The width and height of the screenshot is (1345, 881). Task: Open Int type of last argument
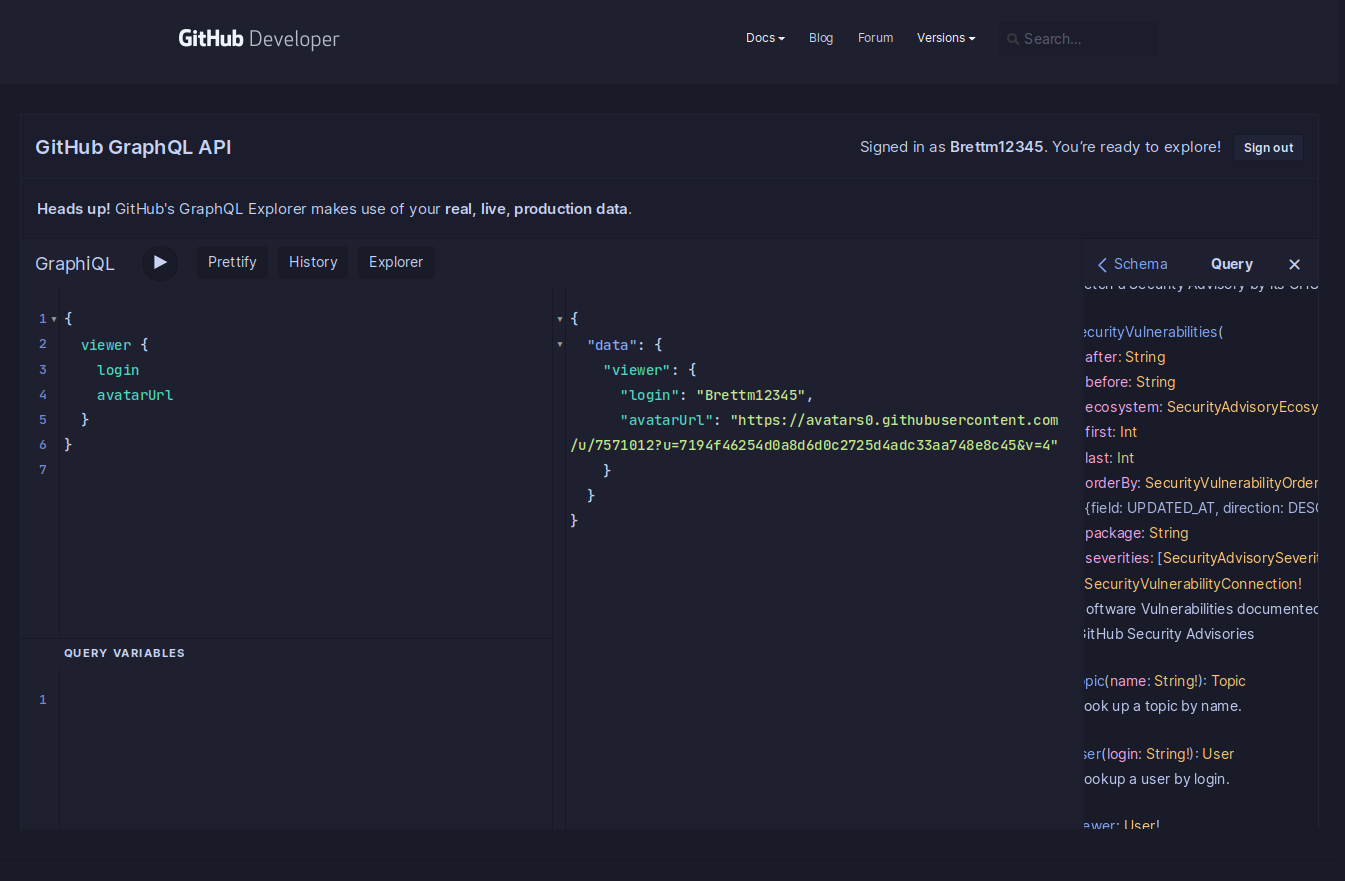coord(1125,458)
